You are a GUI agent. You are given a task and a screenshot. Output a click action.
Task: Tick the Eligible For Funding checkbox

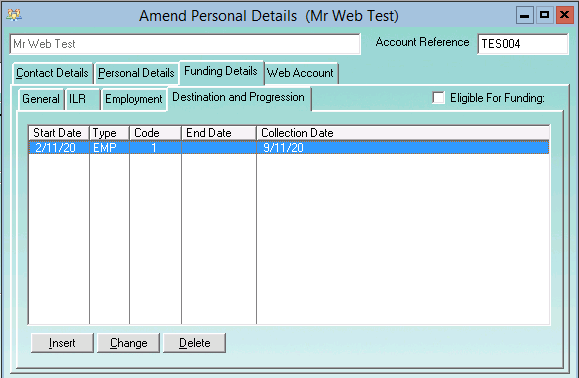(x=438, y=98)
